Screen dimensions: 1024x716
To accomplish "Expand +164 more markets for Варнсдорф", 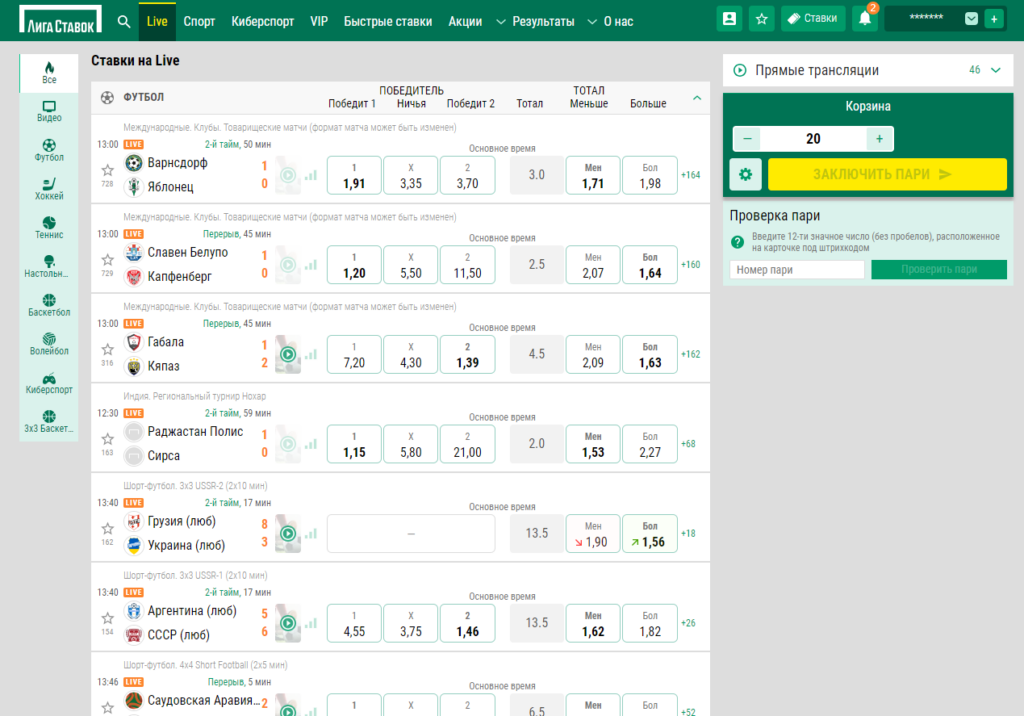I will [x=690, y=175].
